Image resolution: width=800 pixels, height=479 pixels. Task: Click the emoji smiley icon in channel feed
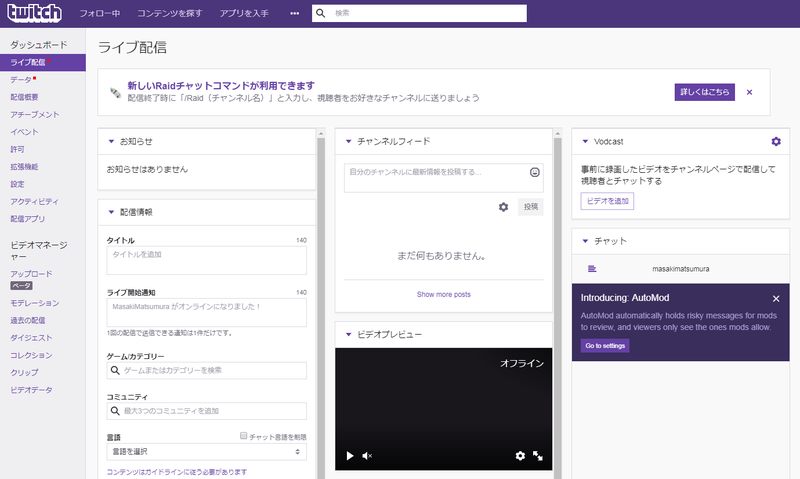click(x=535, y=172)
